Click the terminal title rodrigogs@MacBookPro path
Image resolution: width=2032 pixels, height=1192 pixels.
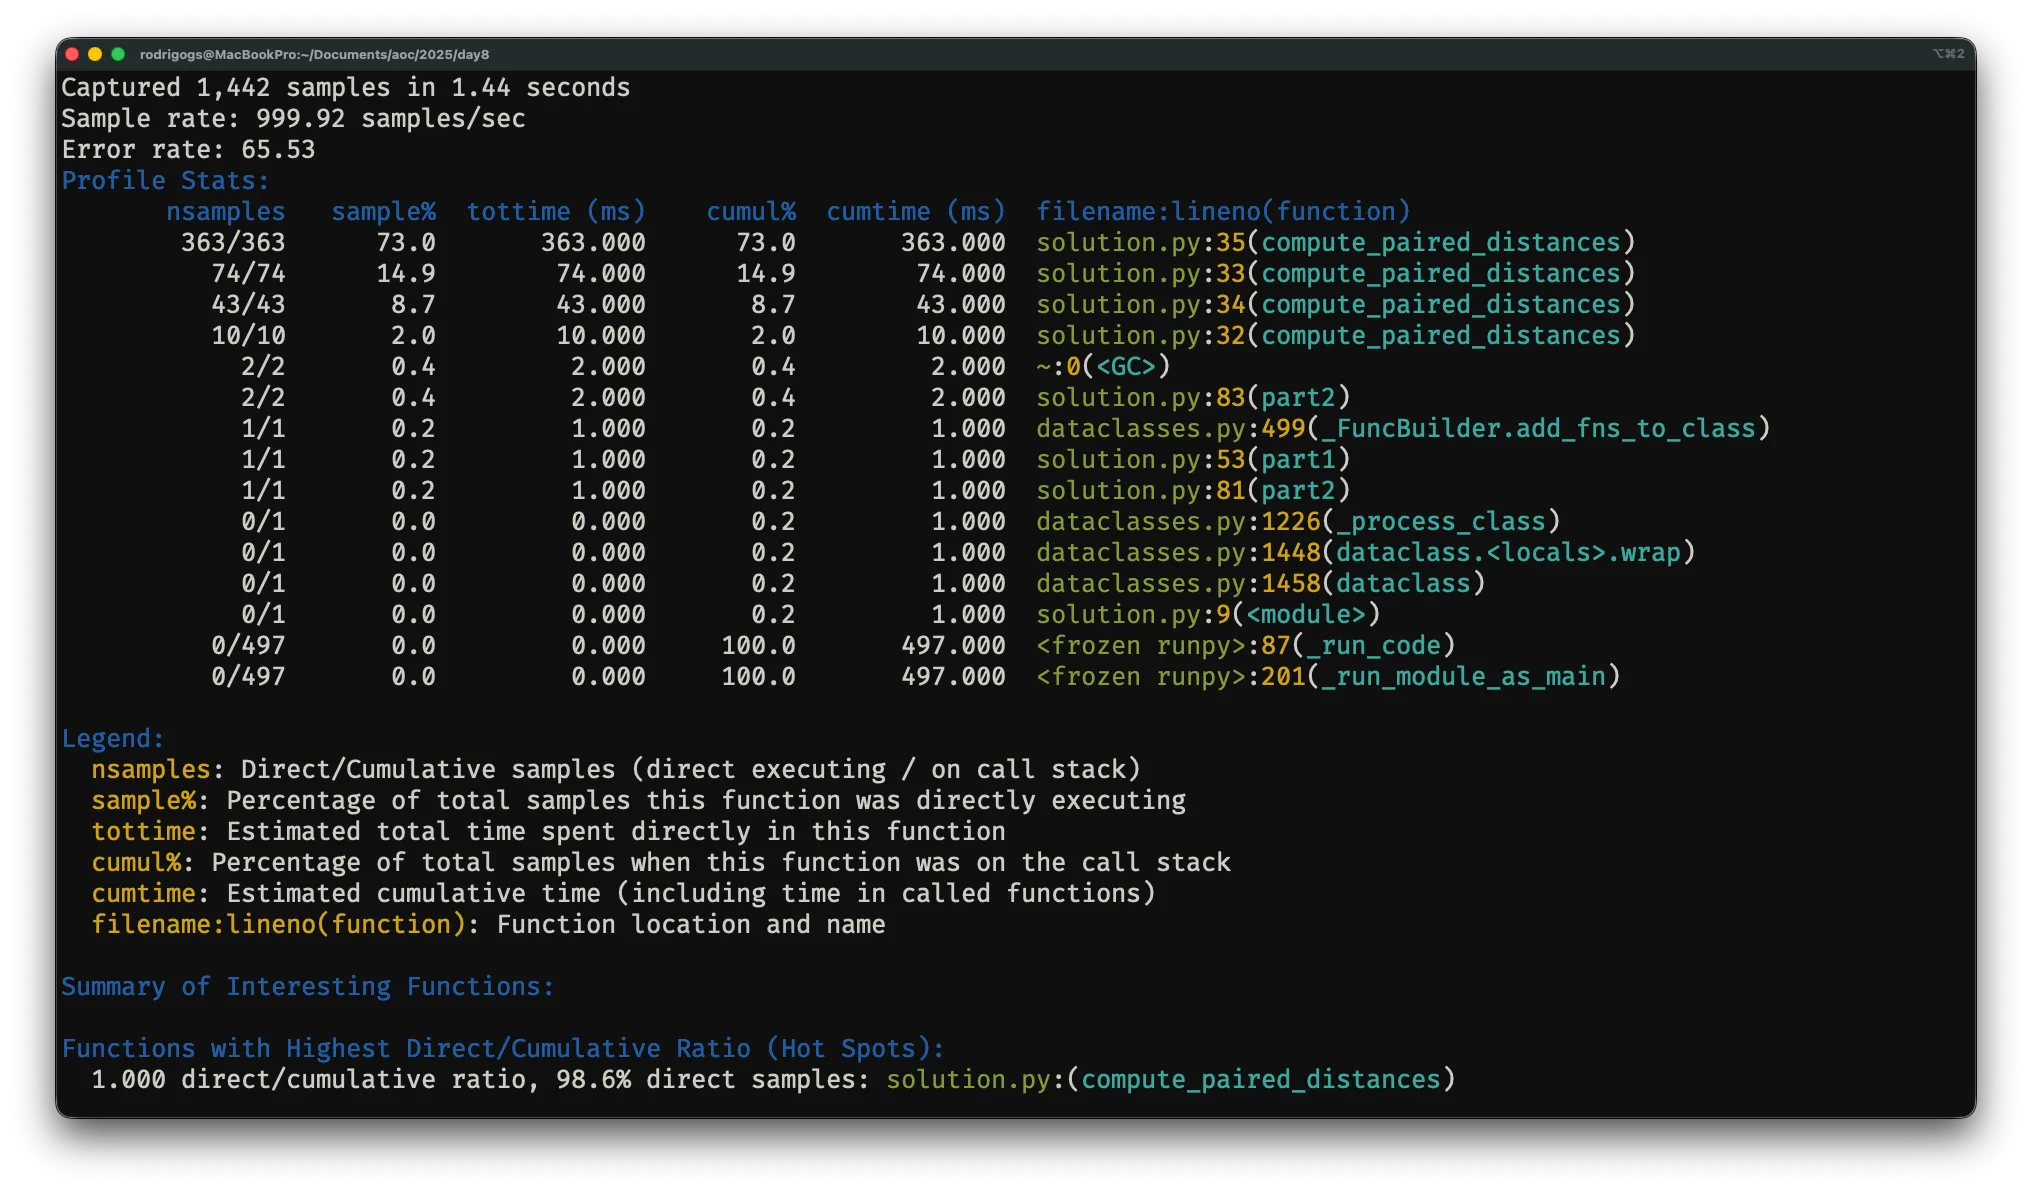click(314, 54)
